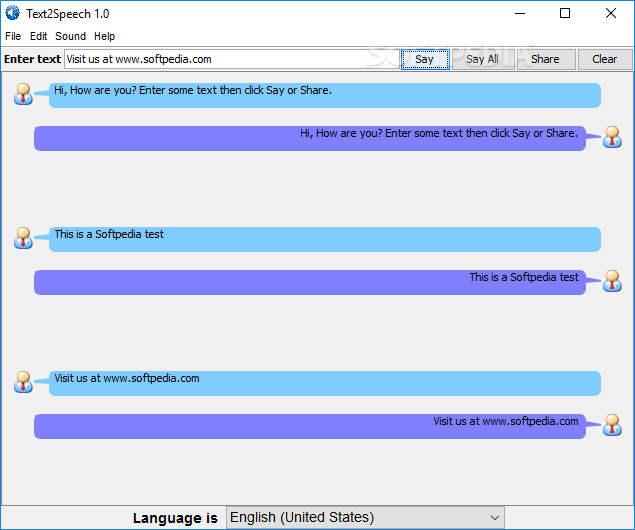Click the light-blue "Visit us at www.softpedia.com" bubble
Viewport: 635px width, 530px height.
coord(325,383)
